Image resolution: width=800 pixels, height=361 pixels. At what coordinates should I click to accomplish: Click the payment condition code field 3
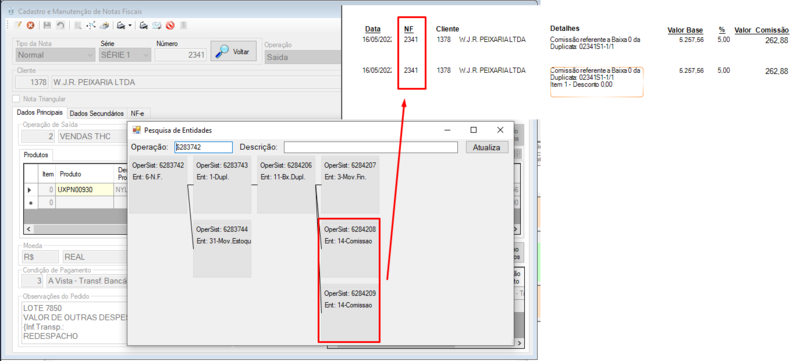pyautogui.click(x=32, y=281)
